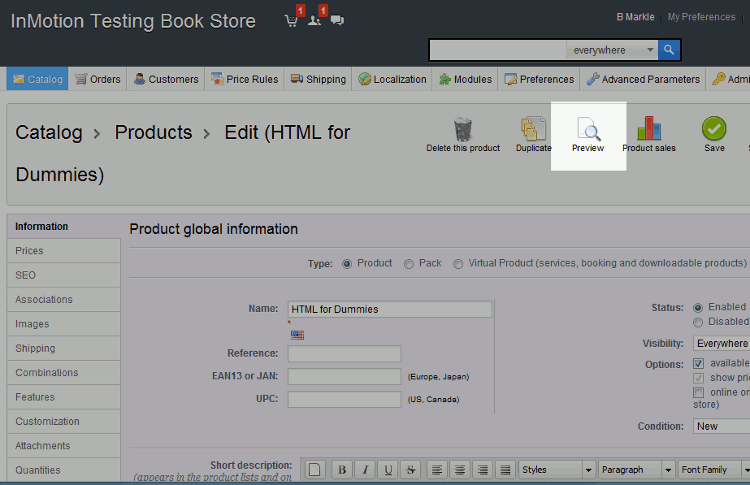Screen dimensions: 750x485
Task: Click the Duplicate product icon
Action: (x=533, y=130)
